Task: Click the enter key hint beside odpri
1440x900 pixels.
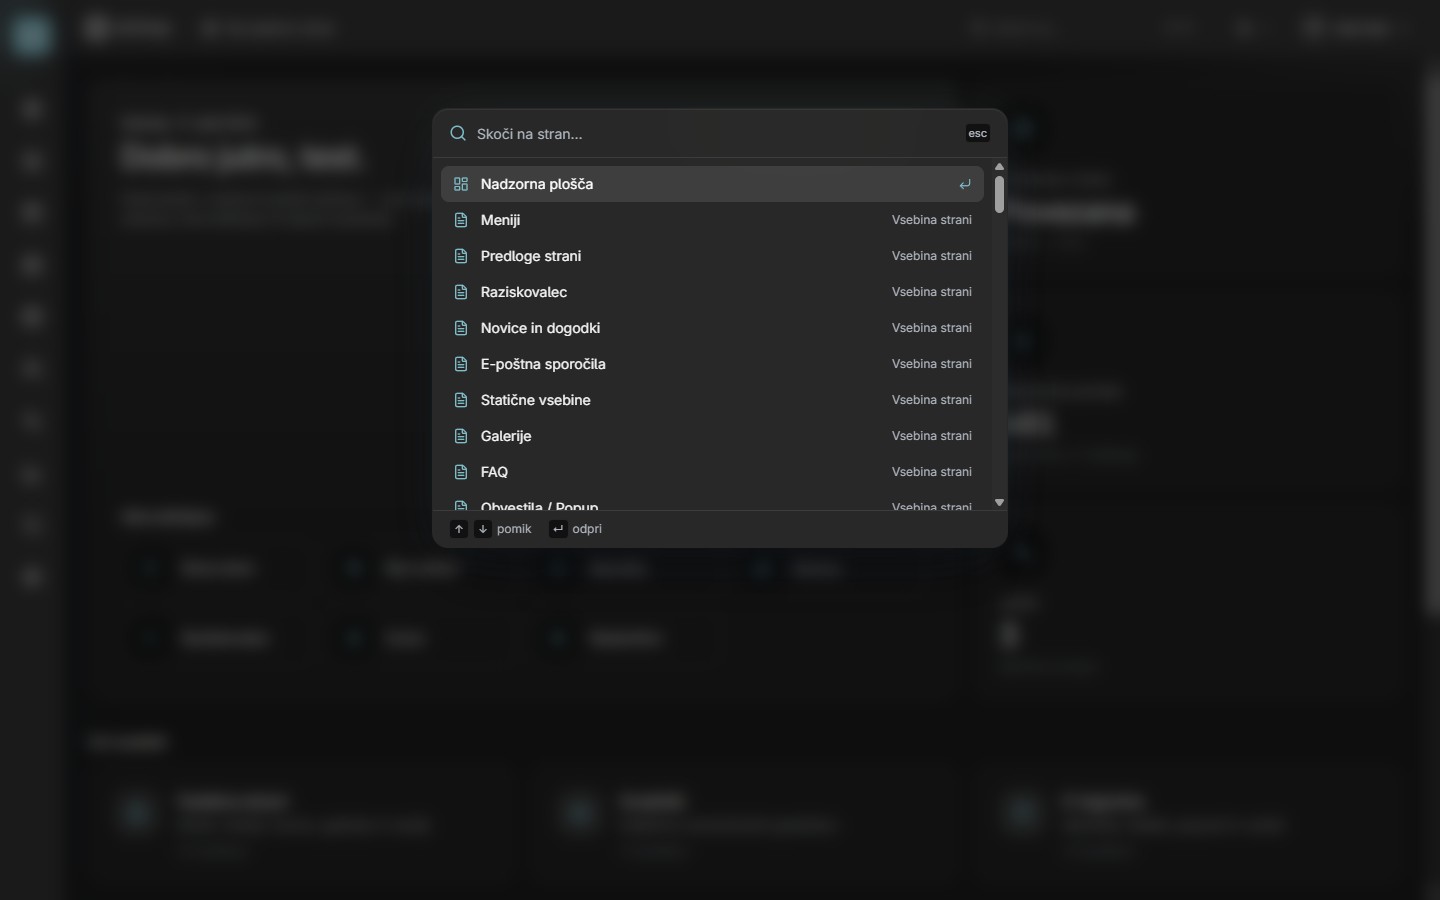Action: [x=558, y=529]
